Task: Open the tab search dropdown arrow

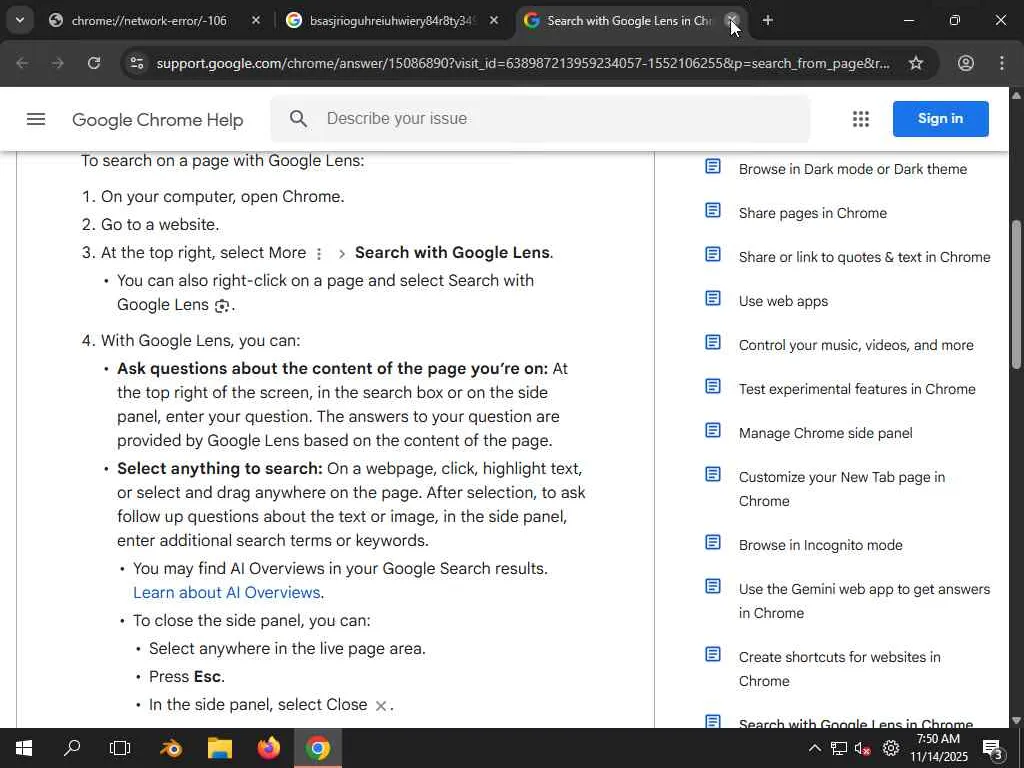Action: pos(20,20)
